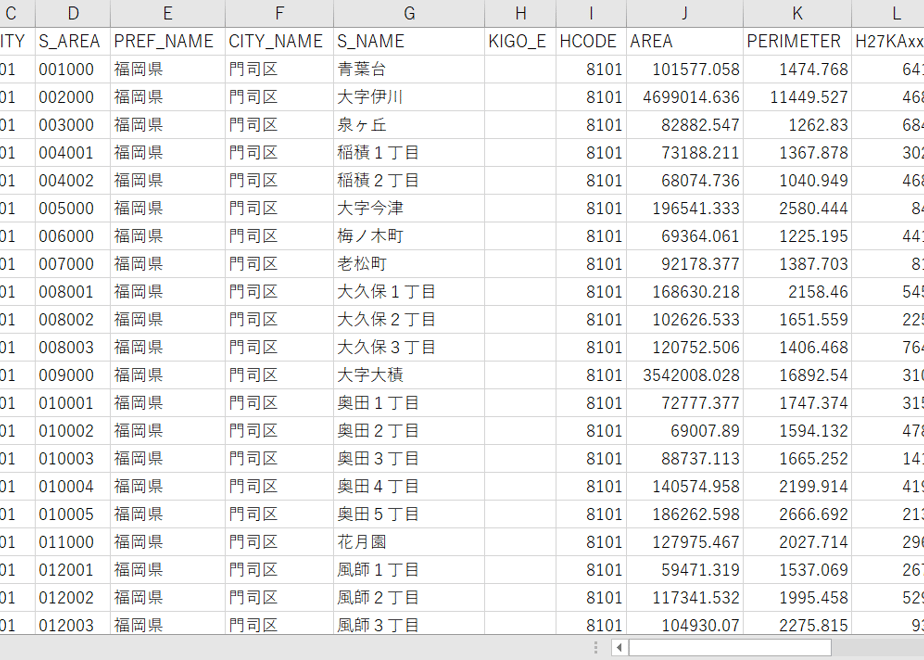
Task: Click the S_NAME header cell
Action: click(409, 41)
